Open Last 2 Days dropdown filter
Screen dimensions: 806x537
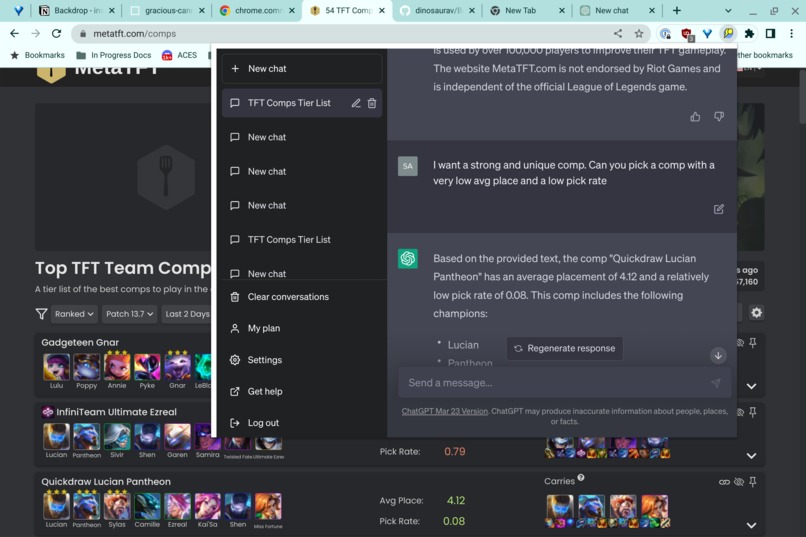(187, 313)
